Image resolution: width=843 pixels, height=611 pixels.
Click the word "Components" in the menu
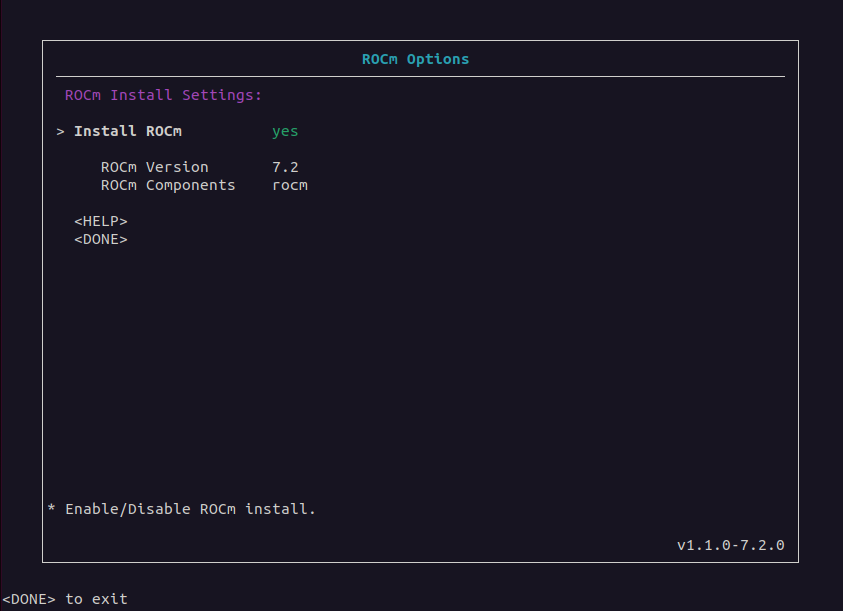click(x=190, y=185)
